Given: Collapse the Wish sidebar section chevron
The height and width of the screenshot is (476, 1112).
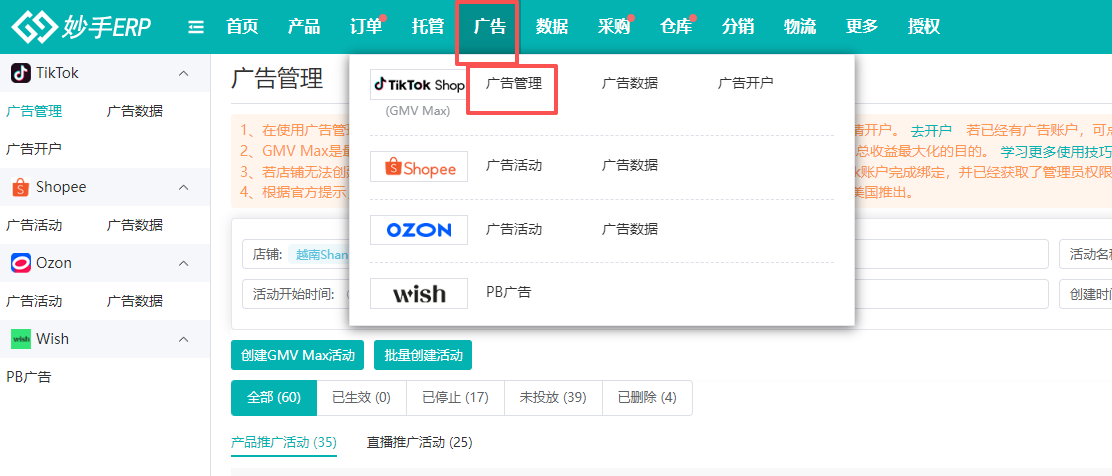Looking at the screenshot, I should click(x=184, y=339).
